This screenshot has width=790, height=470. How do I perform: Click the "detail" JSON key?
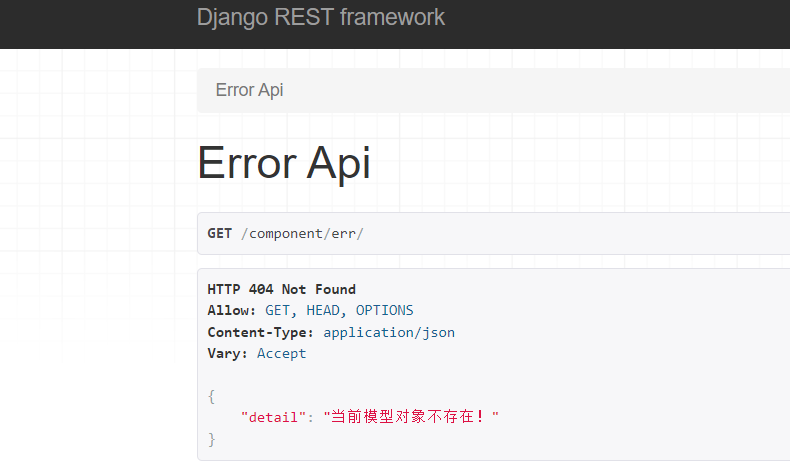tap(274, 417)
